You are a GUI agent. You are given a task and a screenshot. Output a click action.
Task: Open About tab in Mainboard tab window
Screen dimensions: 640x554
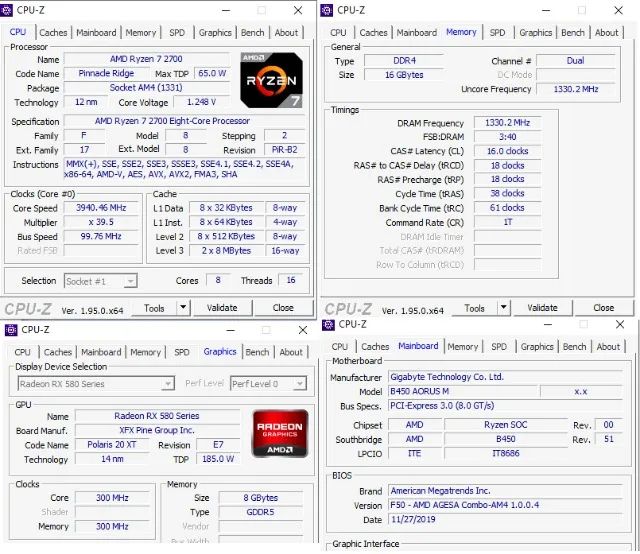[608, 347]
